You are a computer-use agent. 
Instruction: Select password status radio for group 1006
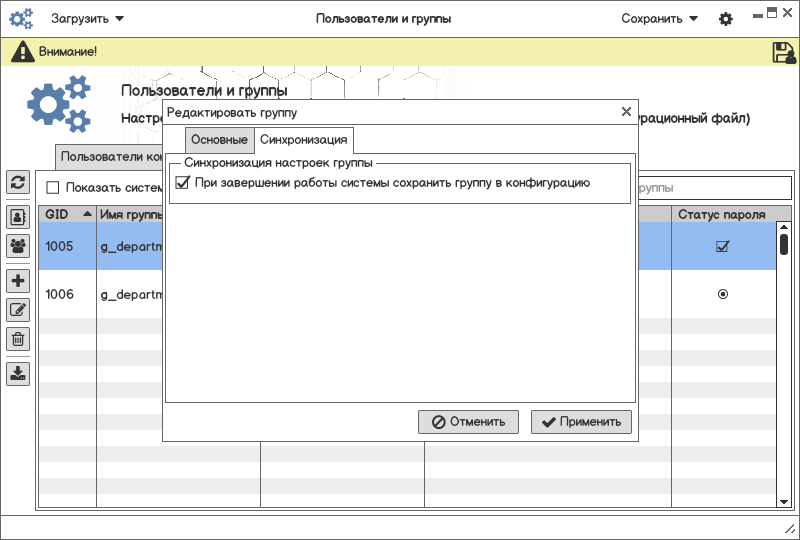point(722,294)
